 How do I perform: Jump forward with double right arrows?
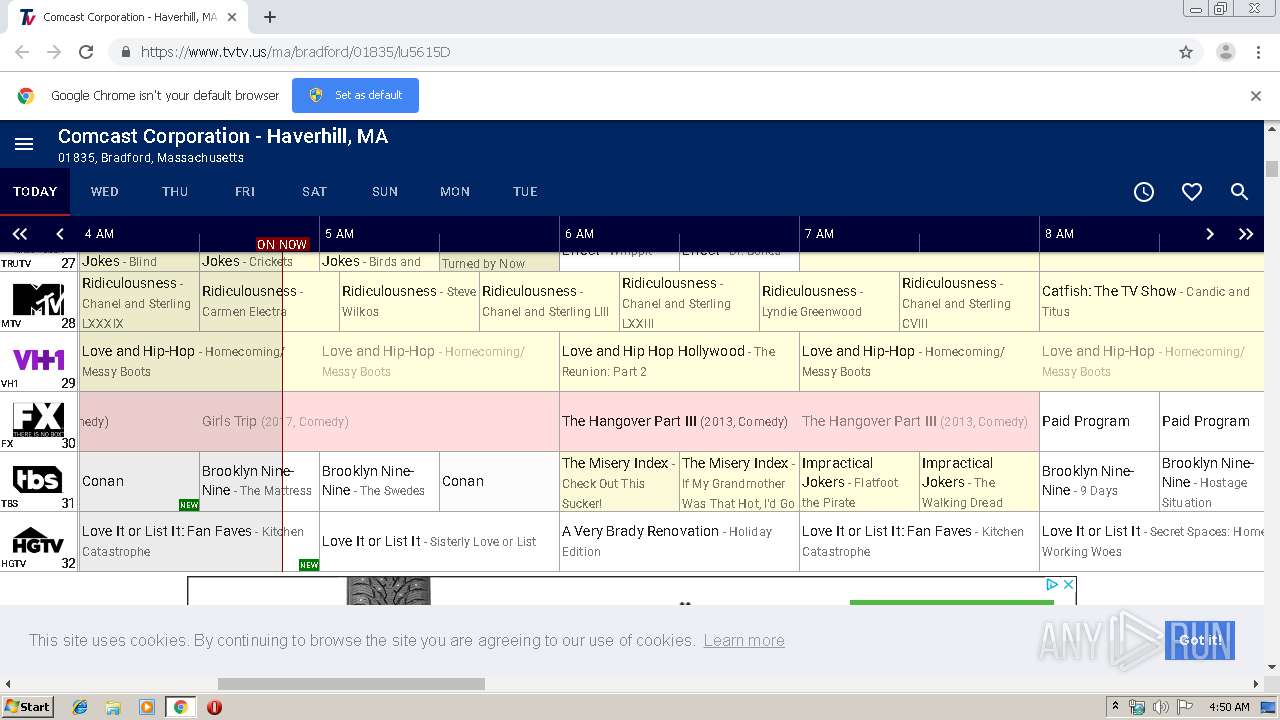(x=1246, y=234)
